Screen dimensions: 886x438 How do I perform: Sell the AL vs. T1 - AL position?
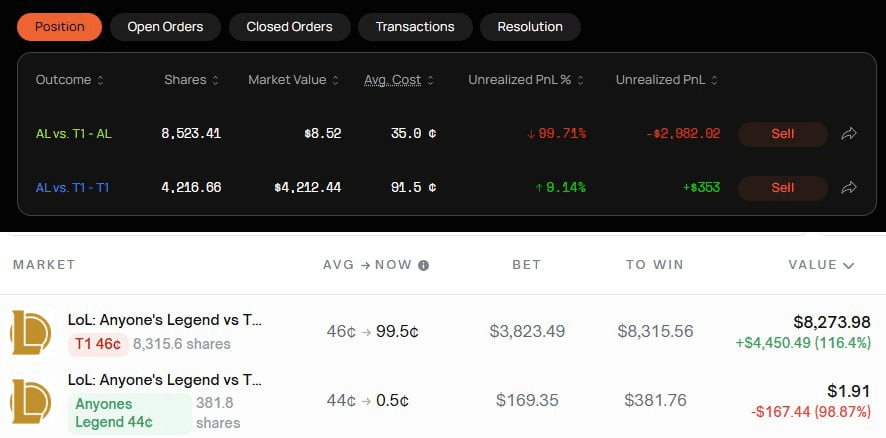(782, 133)
